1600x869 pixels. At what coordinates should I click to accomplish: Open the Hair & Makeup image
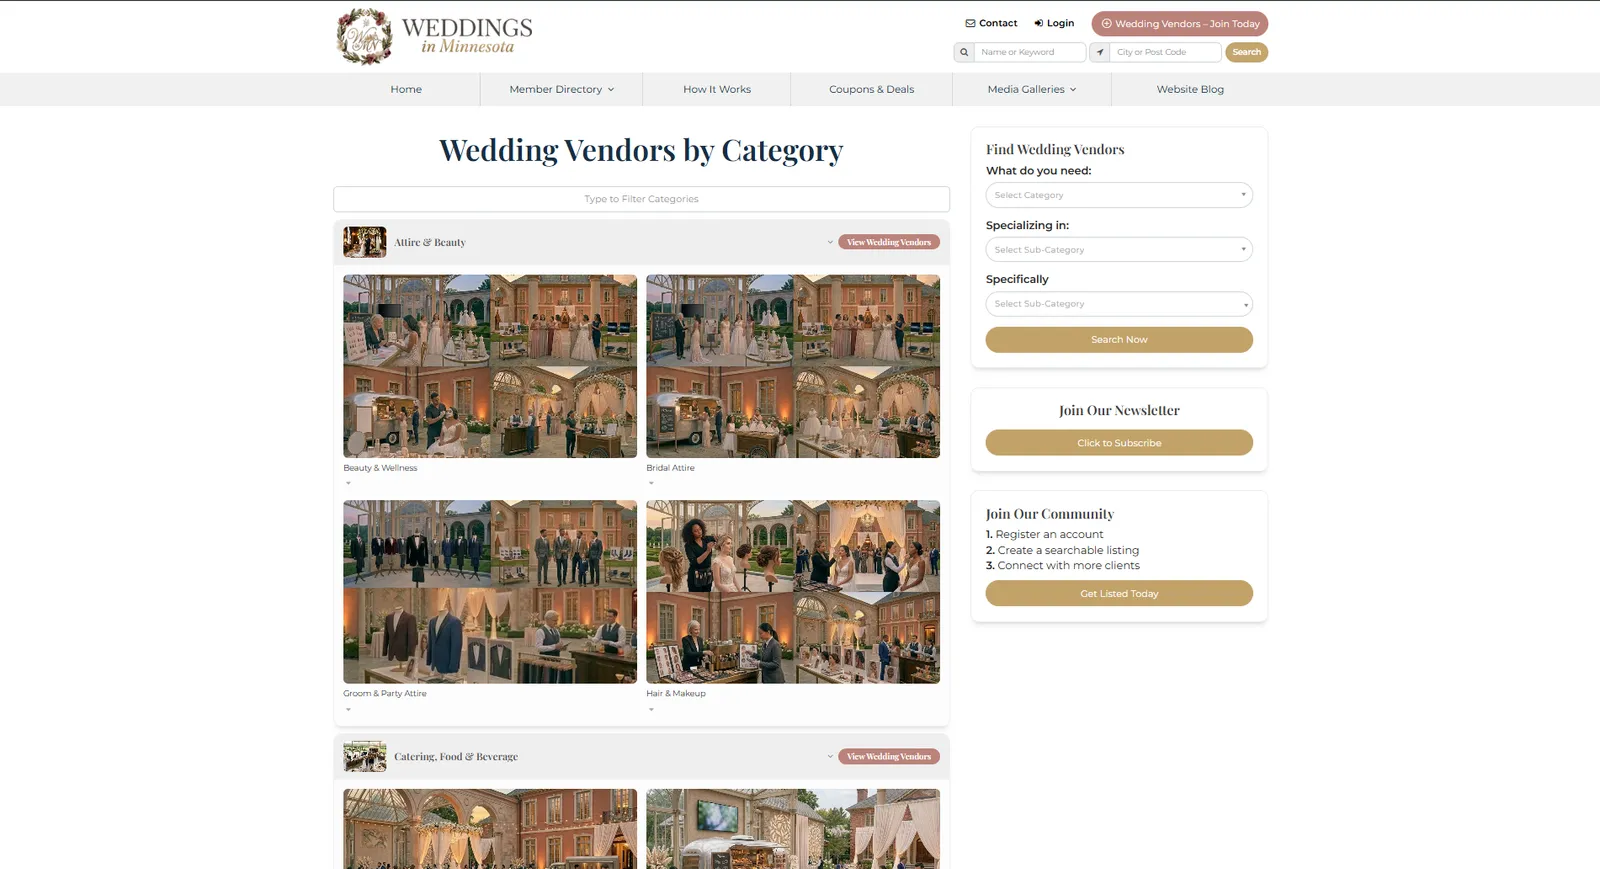point(793,592)
